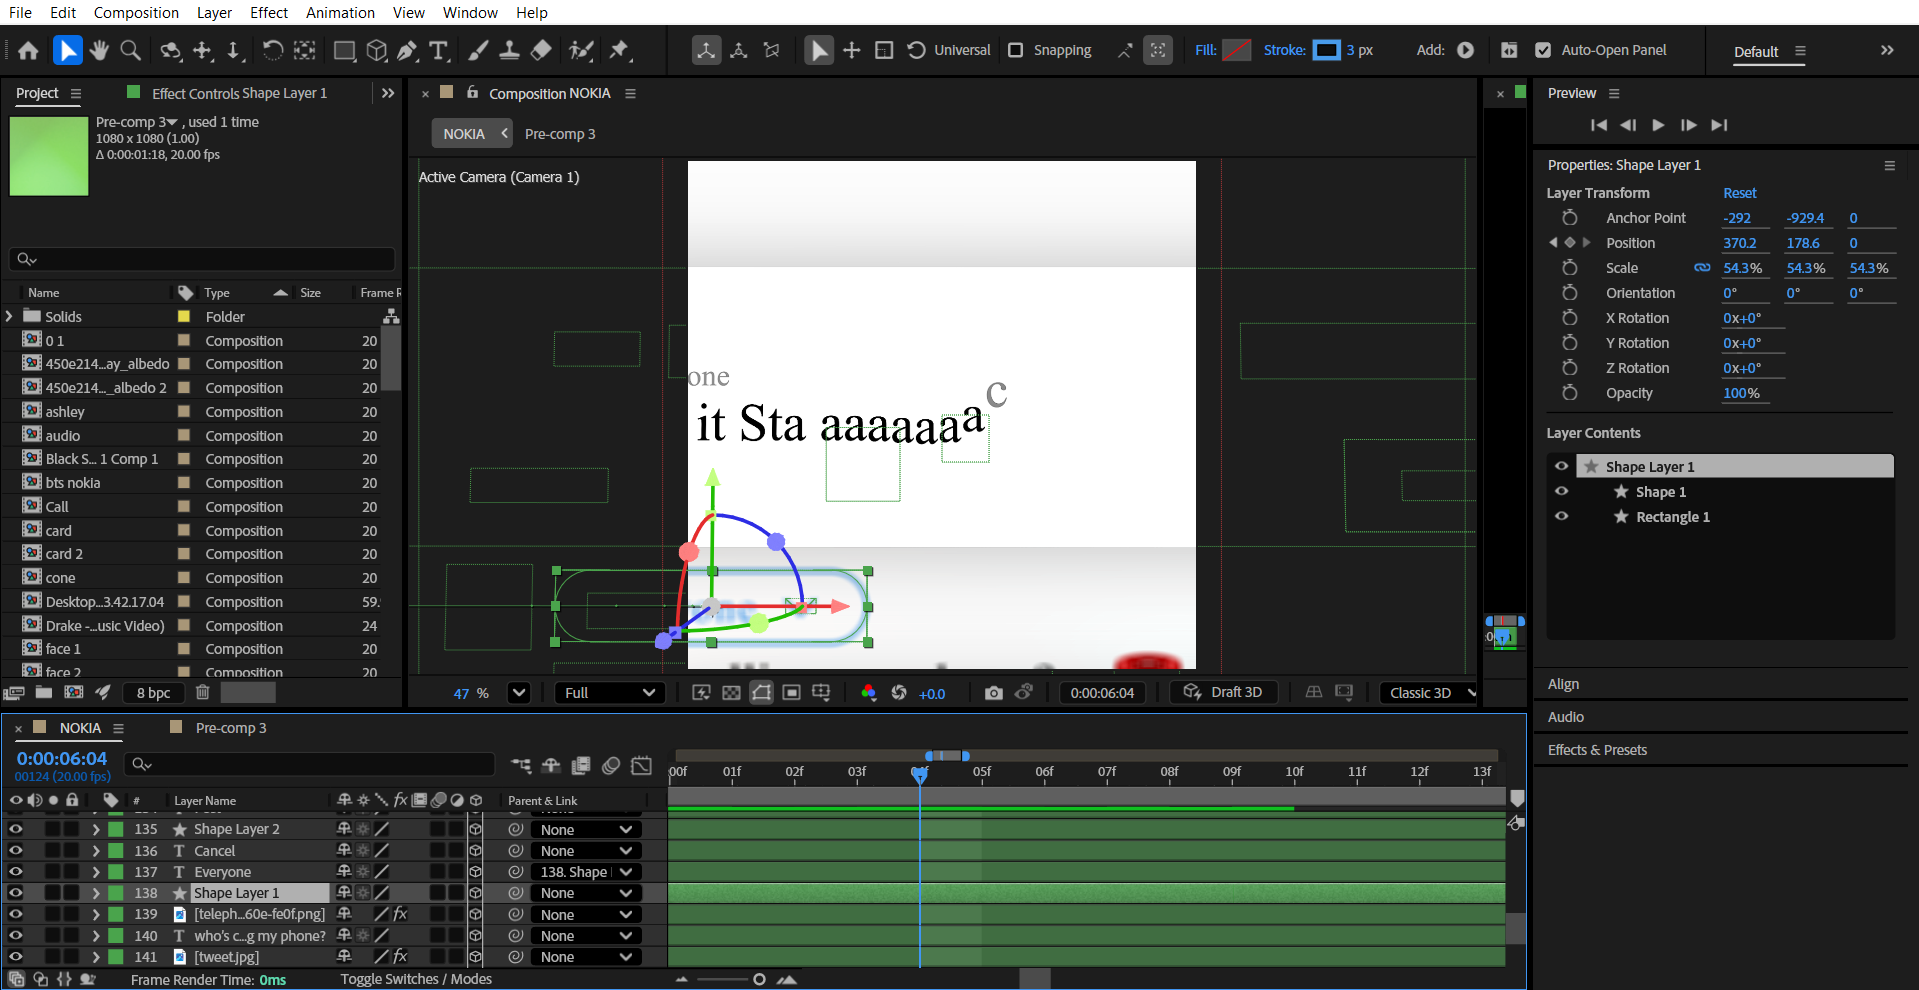Click the Stroke color swatch
Screen dimensions: 1919x990
pyautogui.click(x=1326, y=50)
